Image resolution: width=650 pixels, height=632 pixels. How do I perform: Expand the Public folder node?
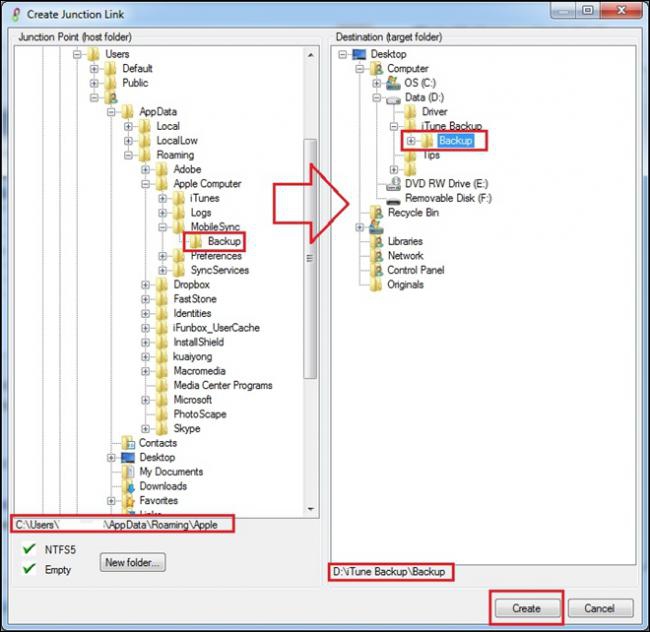[94, 83]
